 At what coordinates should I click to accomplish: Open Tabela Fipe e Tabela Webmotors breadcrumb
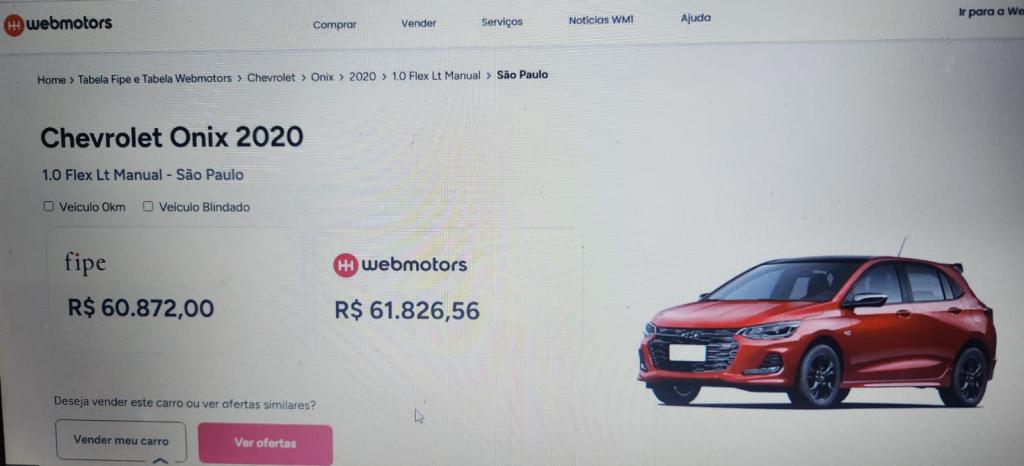(x=155, y=78)
